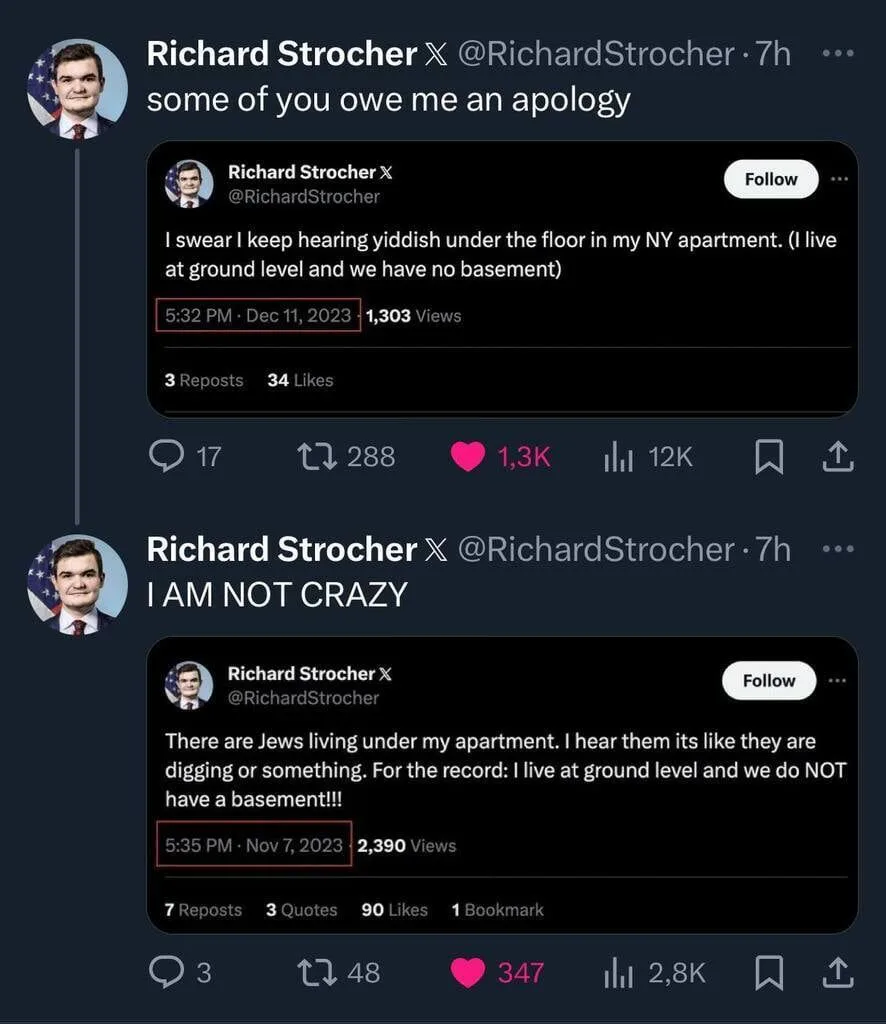Open the @RichardStrocher handle on the first post

pyautogui.click(x=595, y=54)
